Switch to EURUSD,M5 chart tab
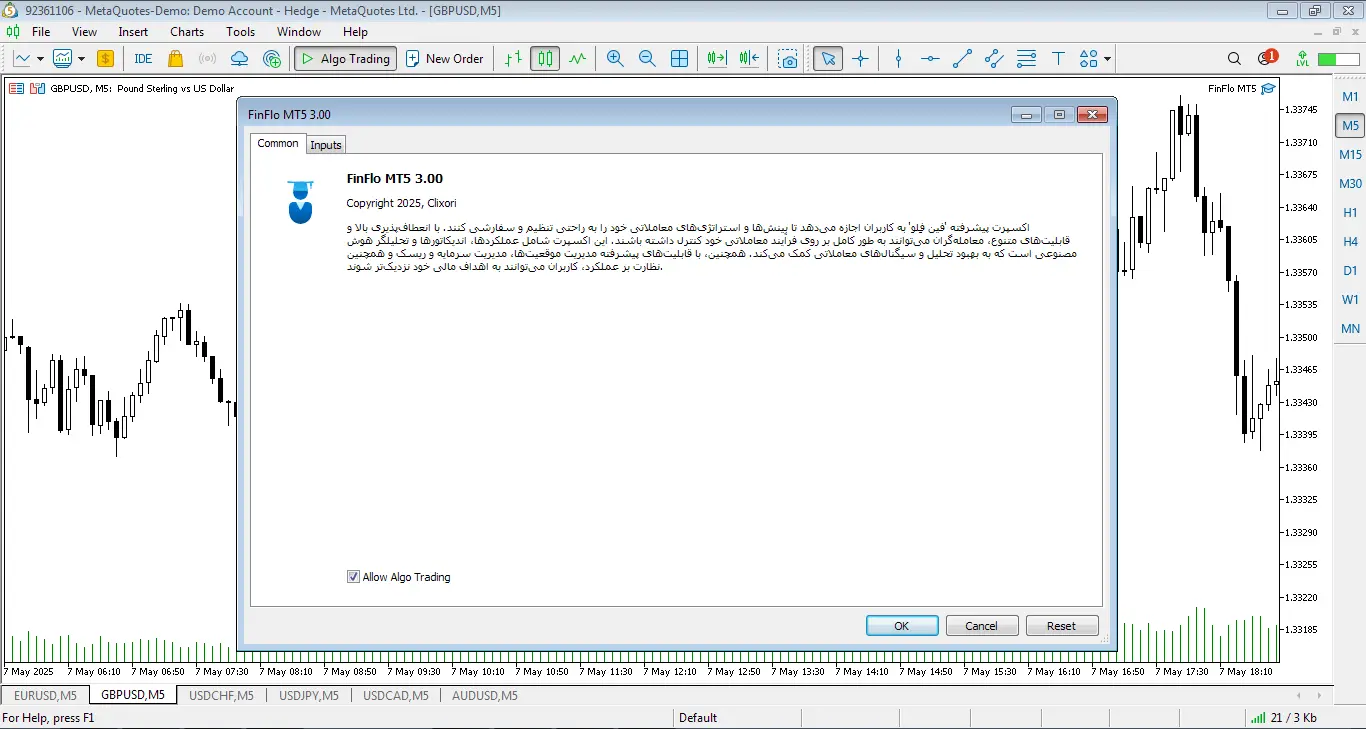1366x729 pixels. tap(45, 695)
